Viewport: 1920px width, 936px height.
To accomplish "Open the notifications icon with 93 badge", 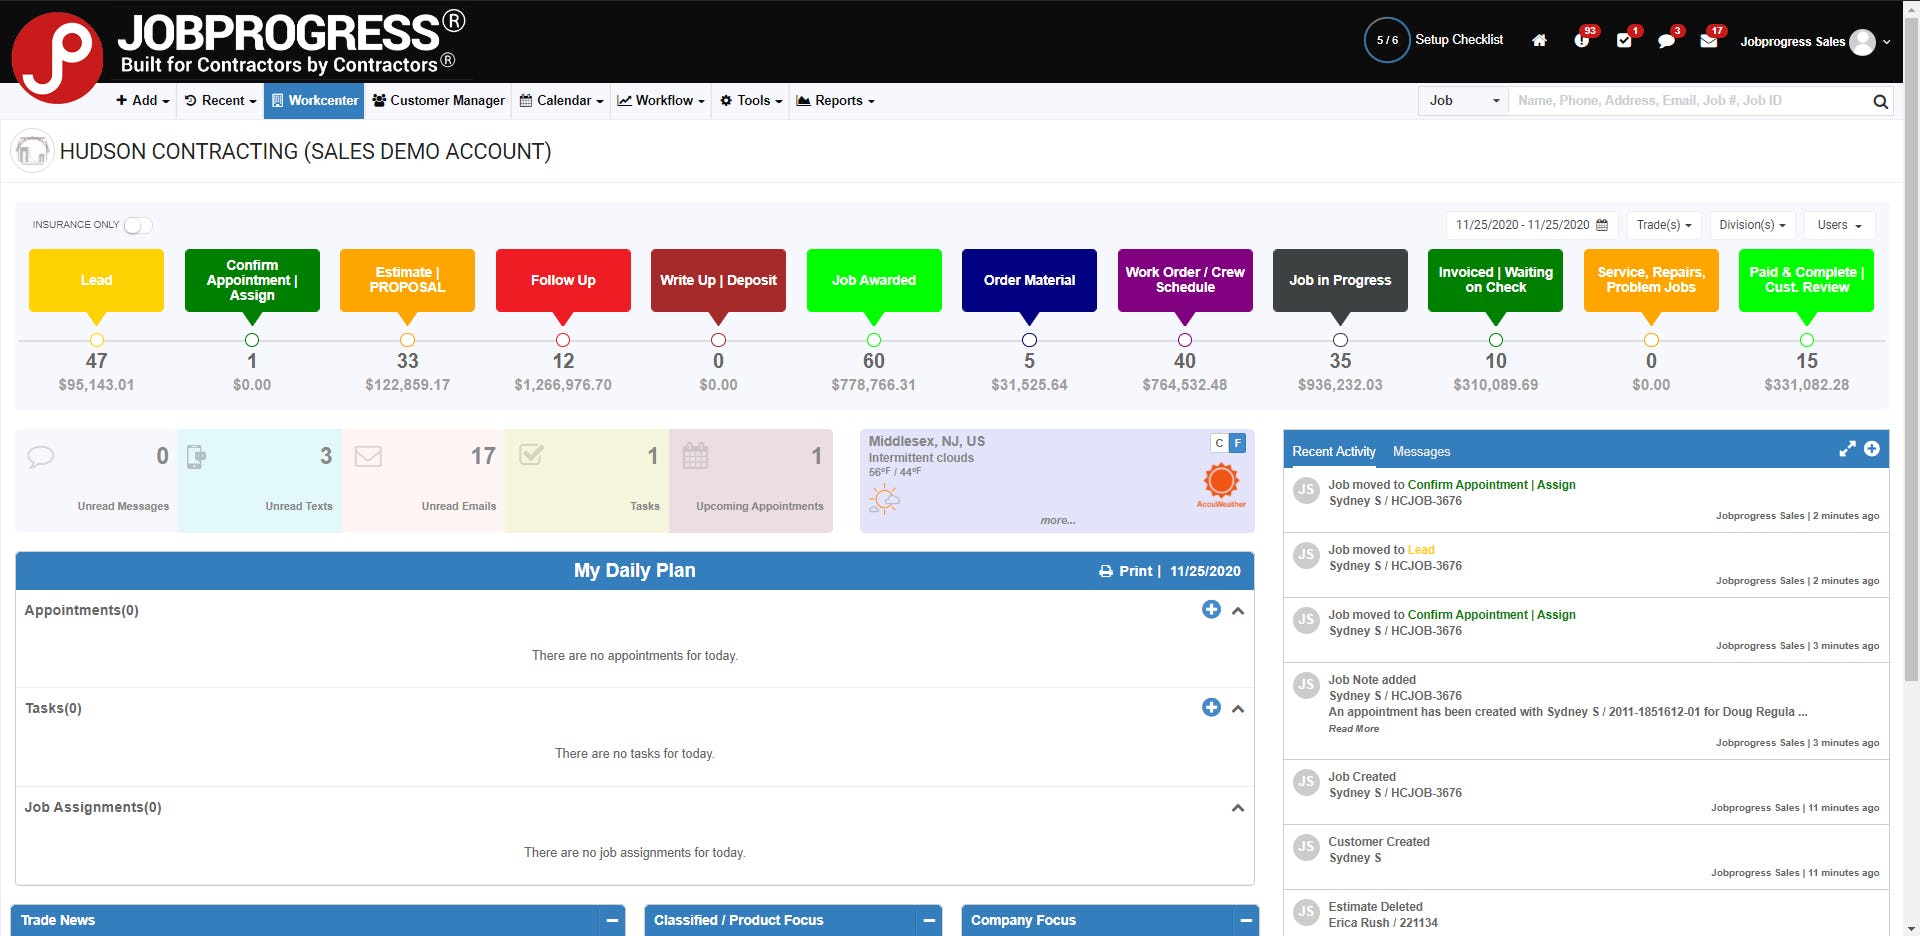I will point(1581,41).
